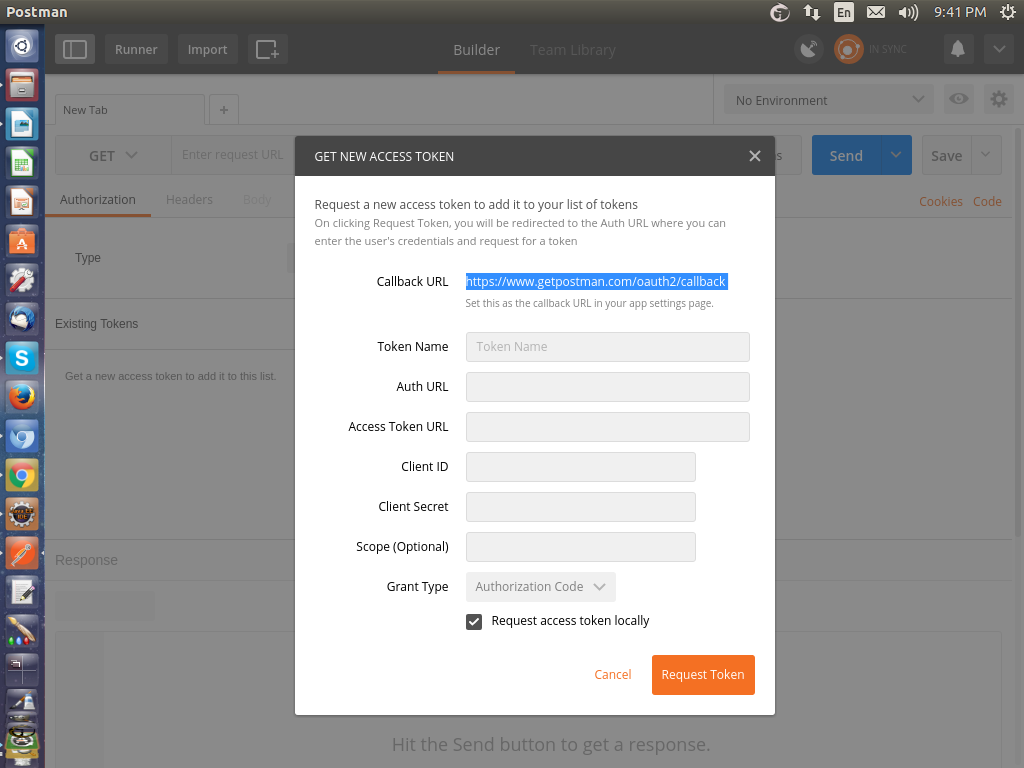Launch Thunderbird mail from dock

22,319
